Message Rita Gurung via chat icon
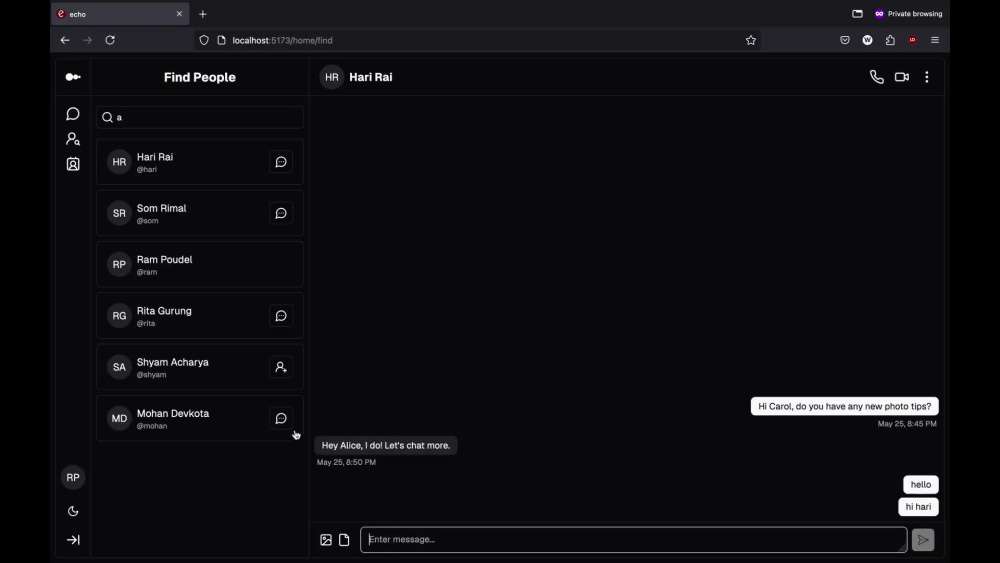 [x=281, y=316]
